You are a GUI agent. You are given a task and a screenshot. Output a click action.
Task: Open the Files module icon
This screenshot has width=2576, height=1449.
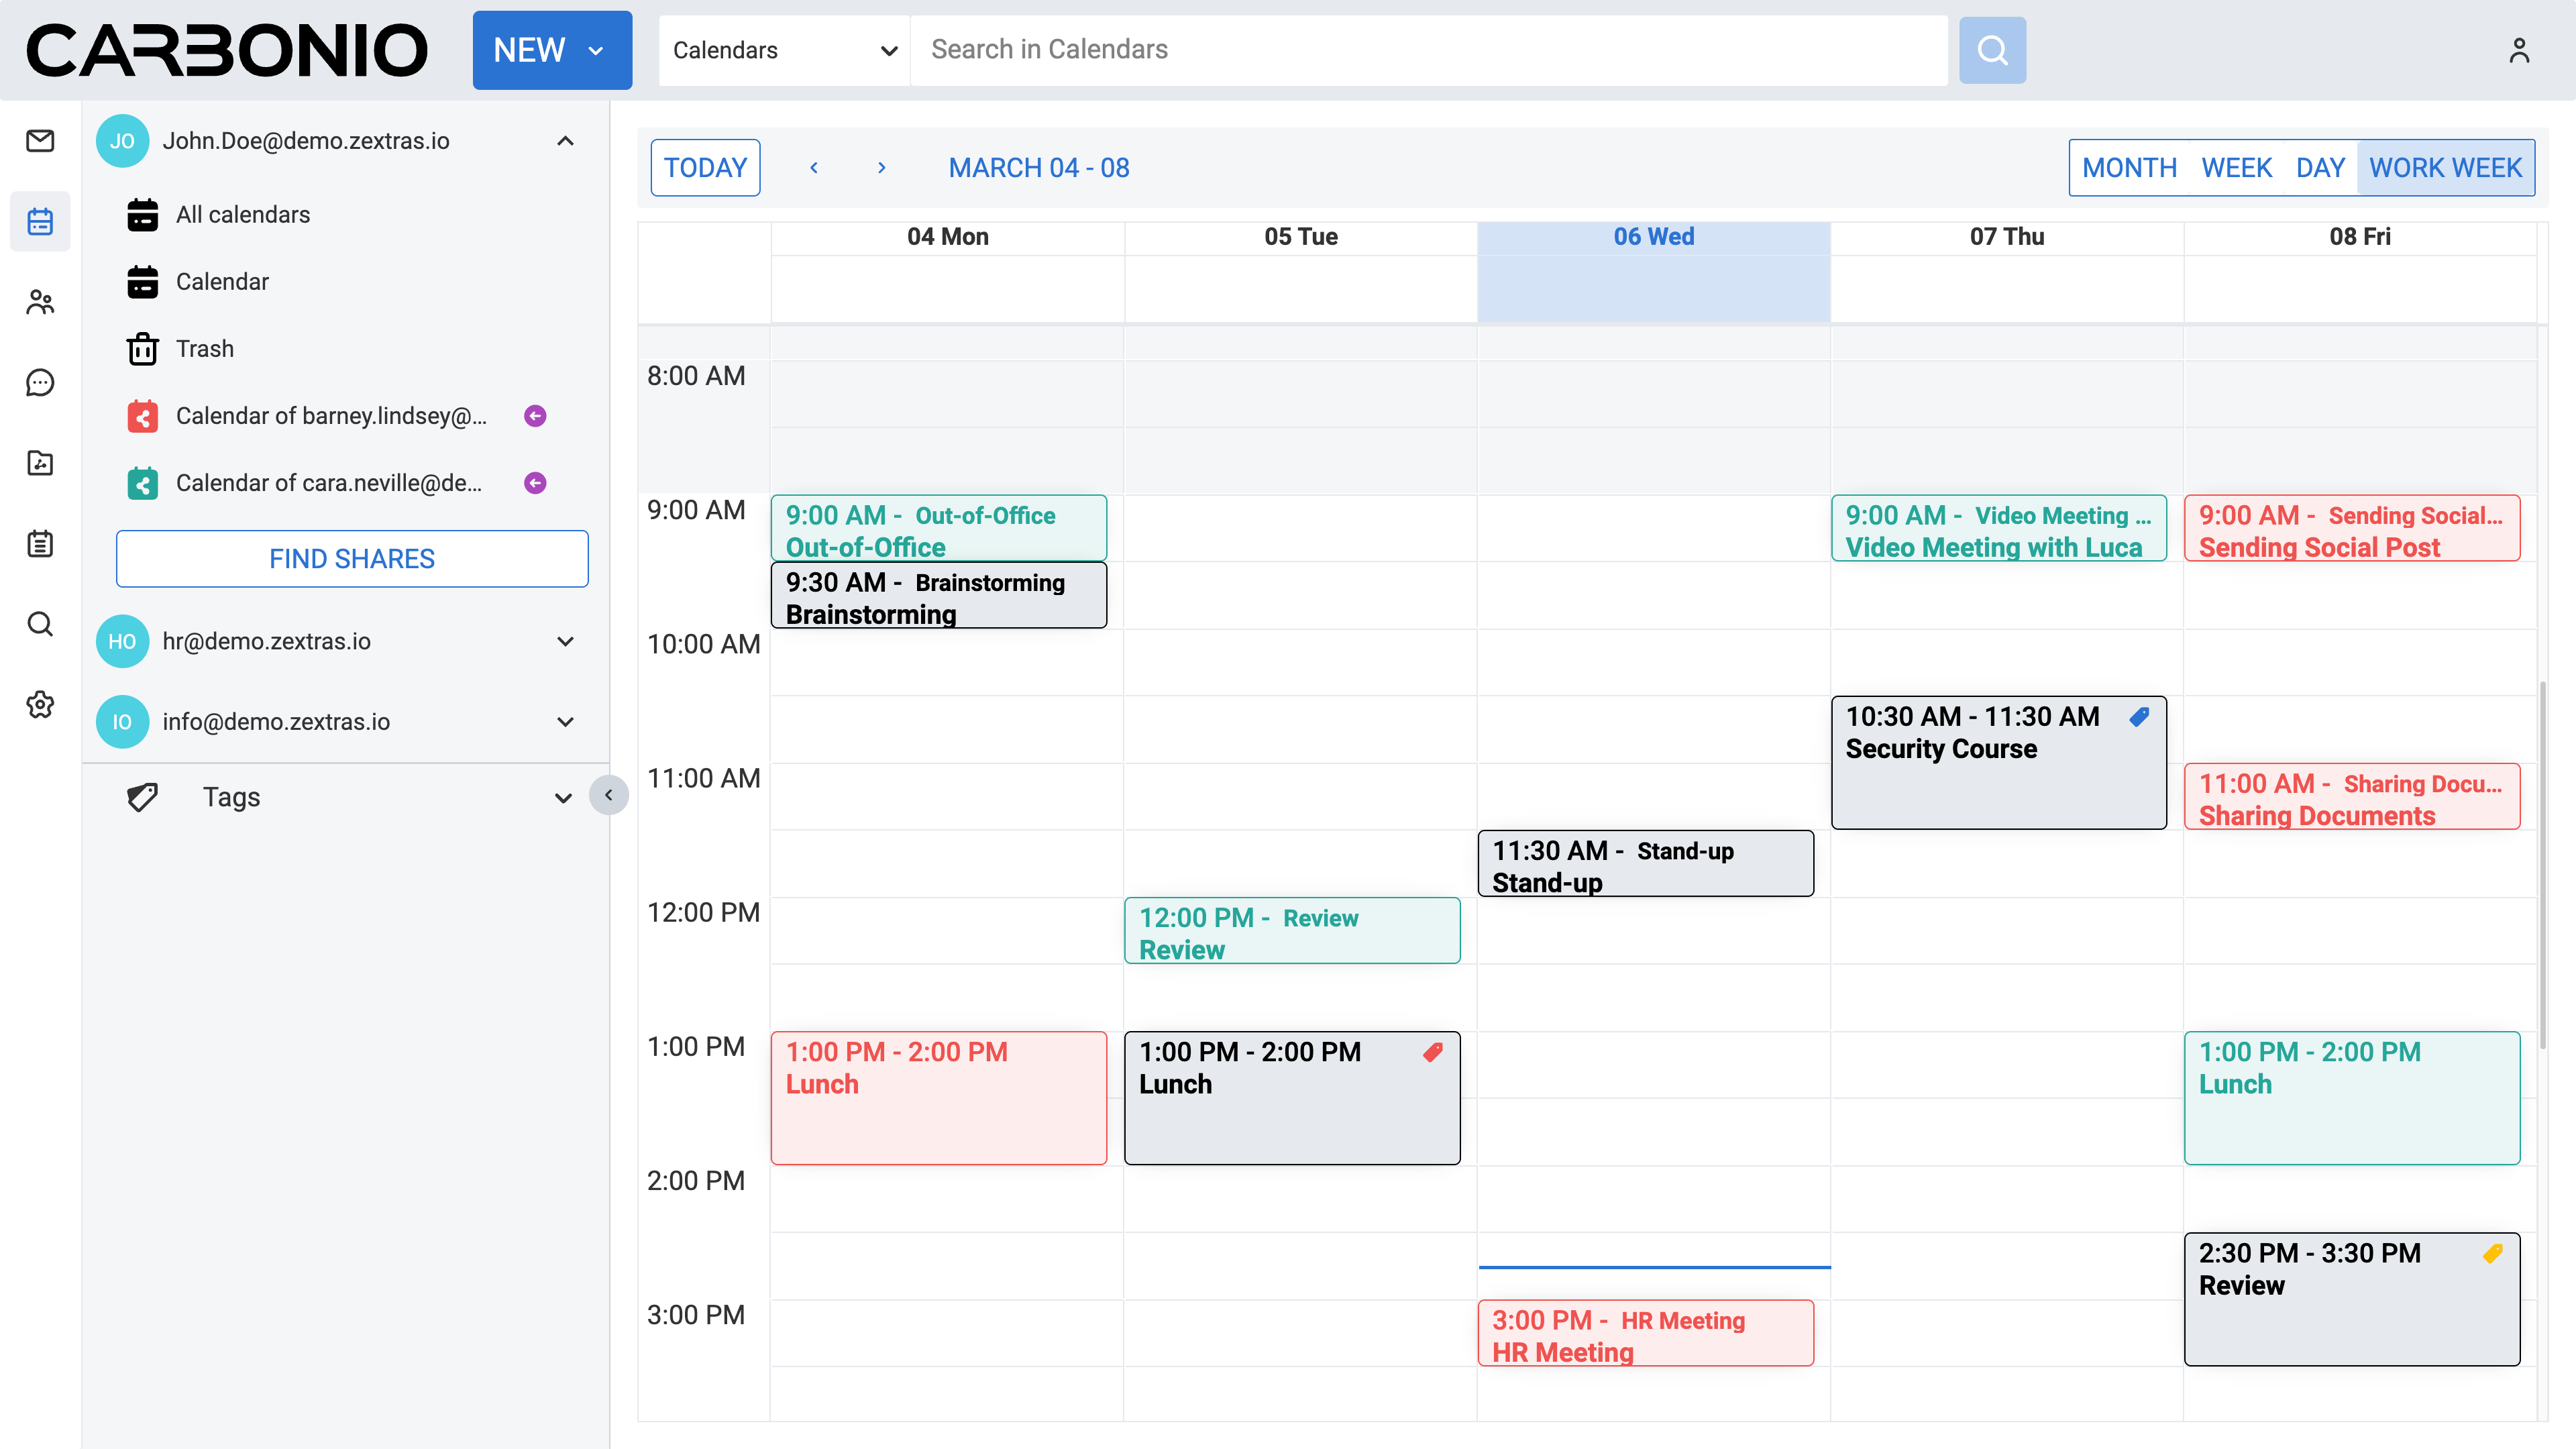pyautogui.click(x=40, y=463)
